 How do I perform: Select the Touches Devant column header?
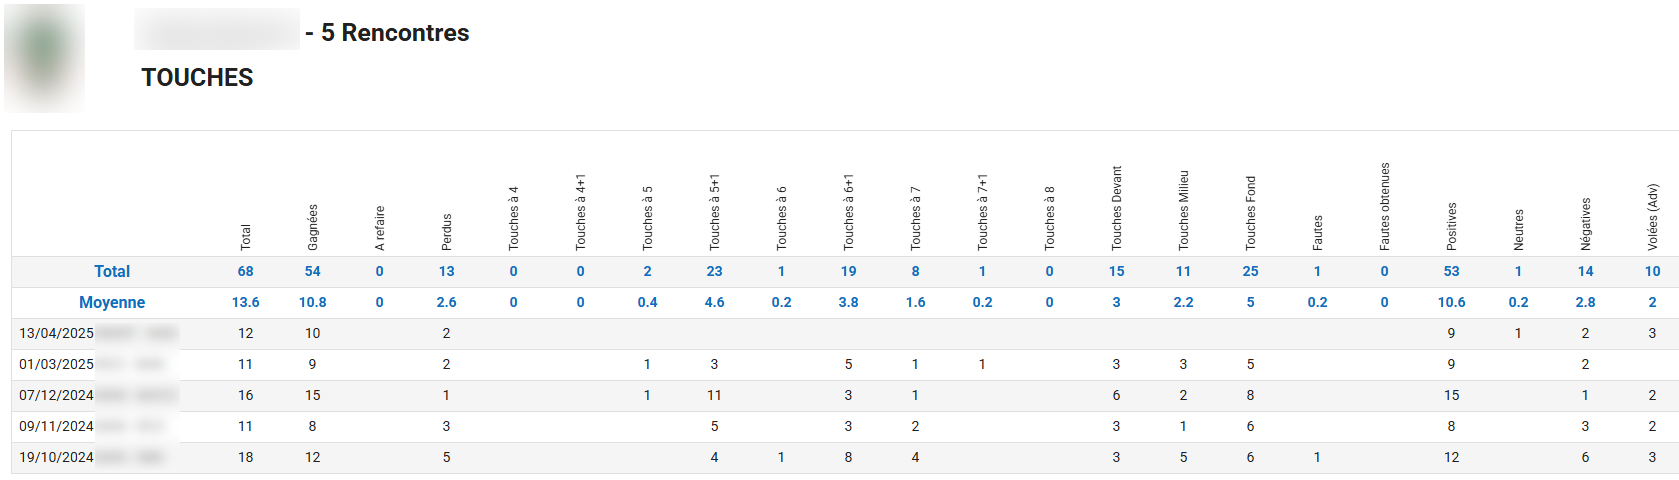tap(1117, 208)
